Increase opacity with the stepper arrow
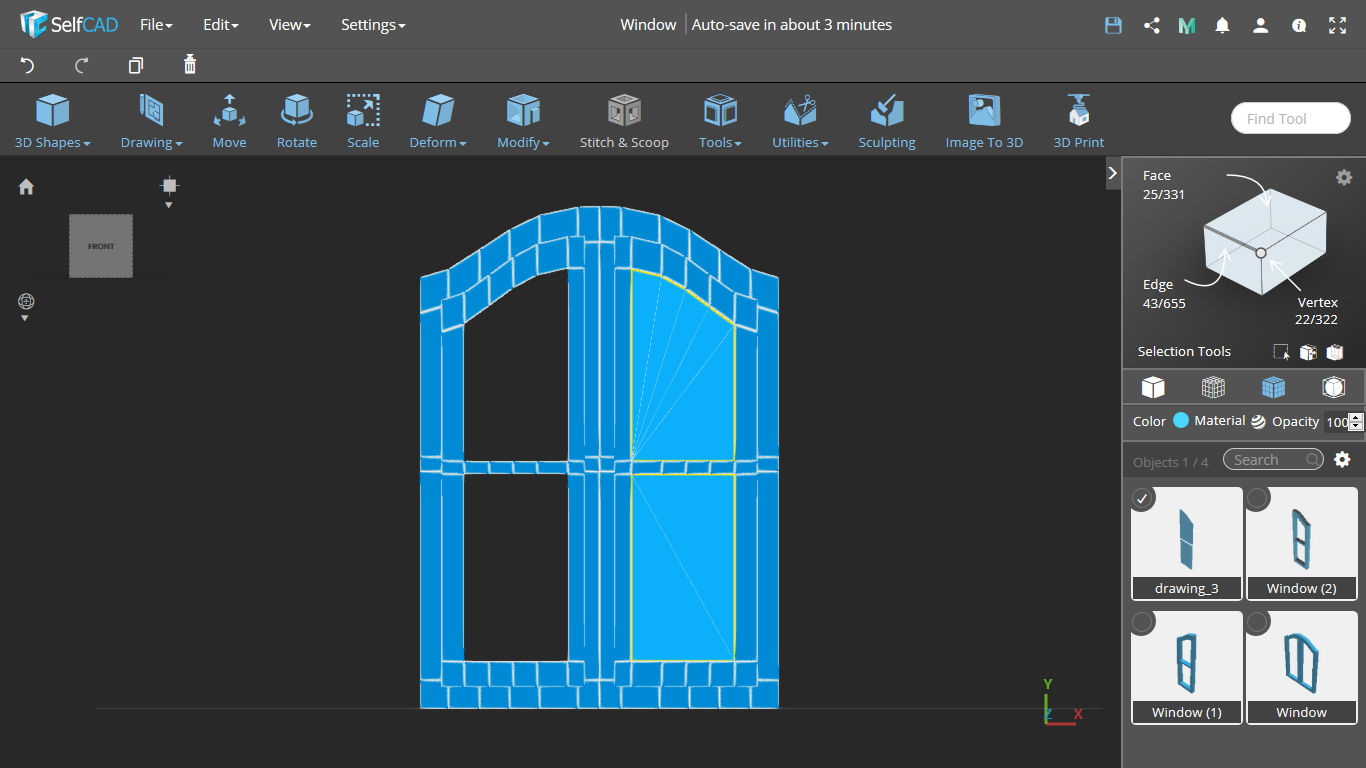1366x768 pixels. (x=1356, y=417)
